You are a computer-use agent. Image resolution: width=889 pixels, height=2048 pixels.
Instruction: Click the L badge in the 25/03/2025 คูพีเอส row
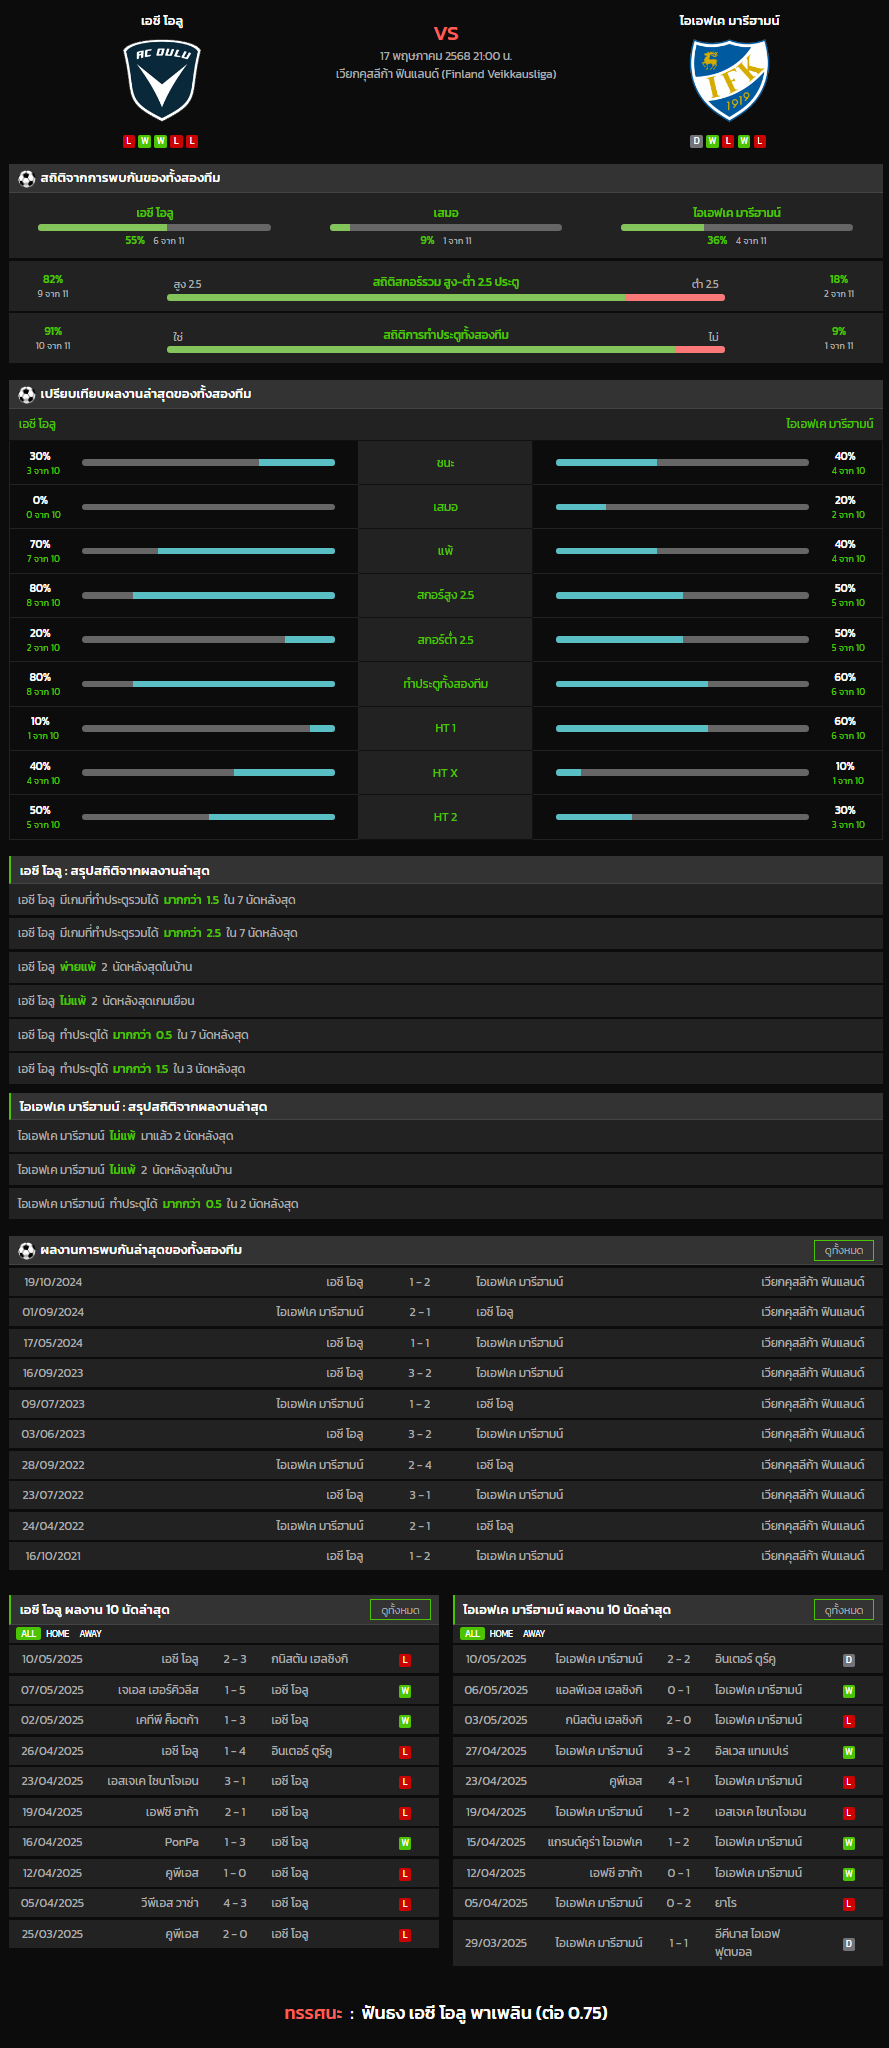[x=405, y=1935]
